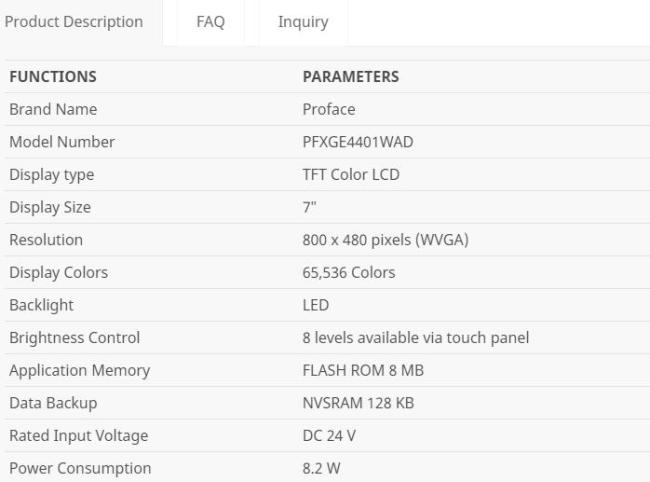
Task: Select the Proface brand name value
Action: pyautogui.click(x=329, y=109)
